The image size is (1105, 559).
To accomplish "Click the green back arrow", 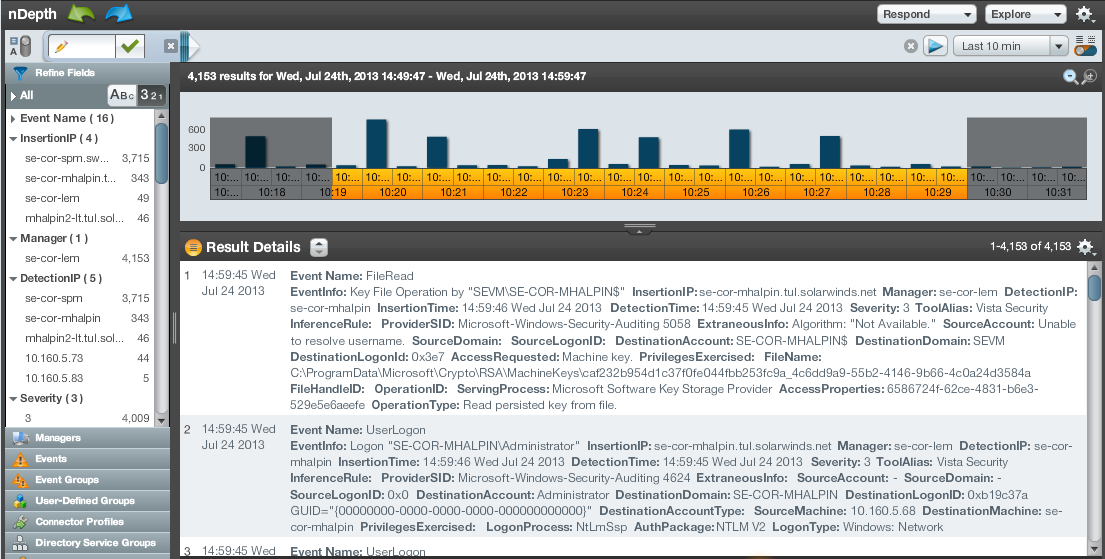I will pos(81,13).
